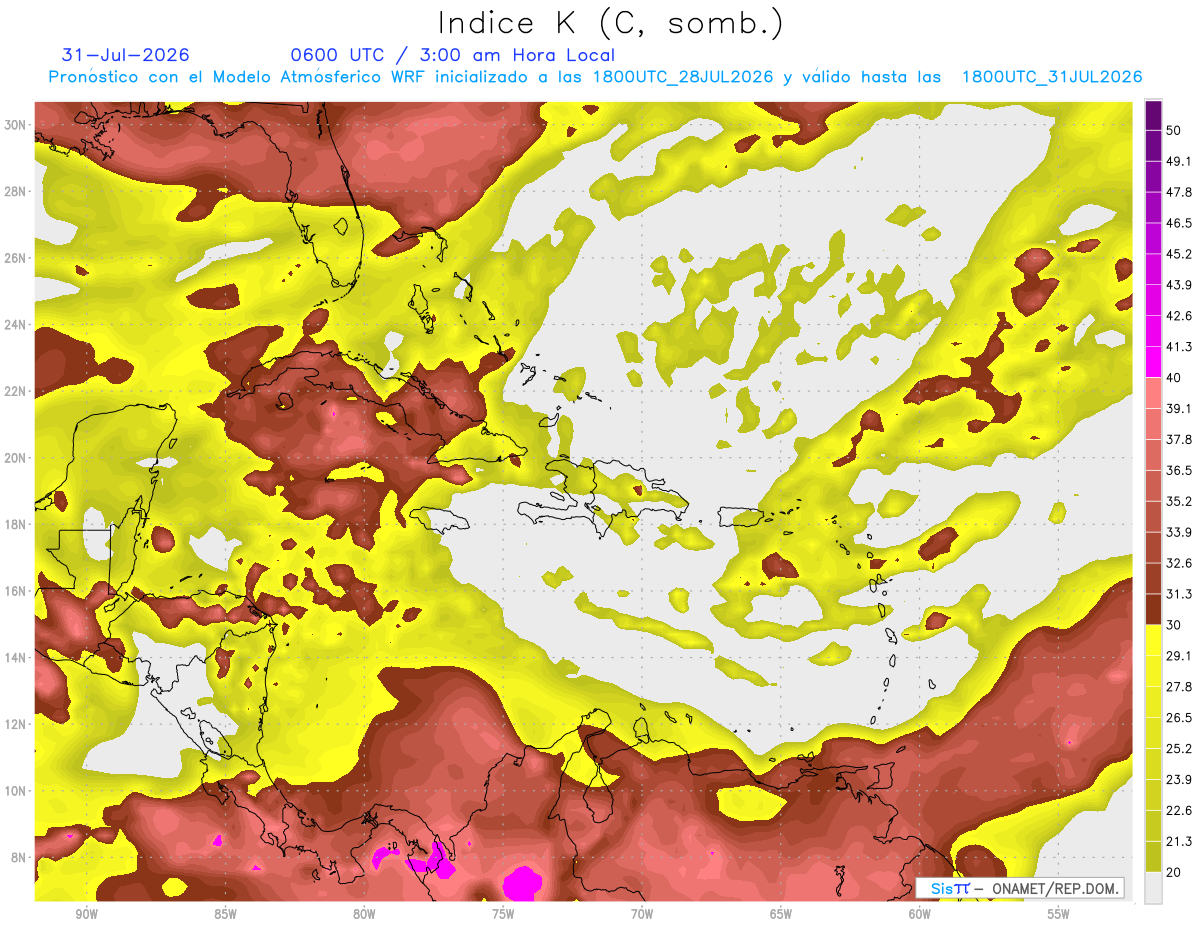Click the dark purple swatch above the 50 label
Image resolution: width=1200 pixels, height=927 pixels.
pyautogui.click(x=1153, y=116)
